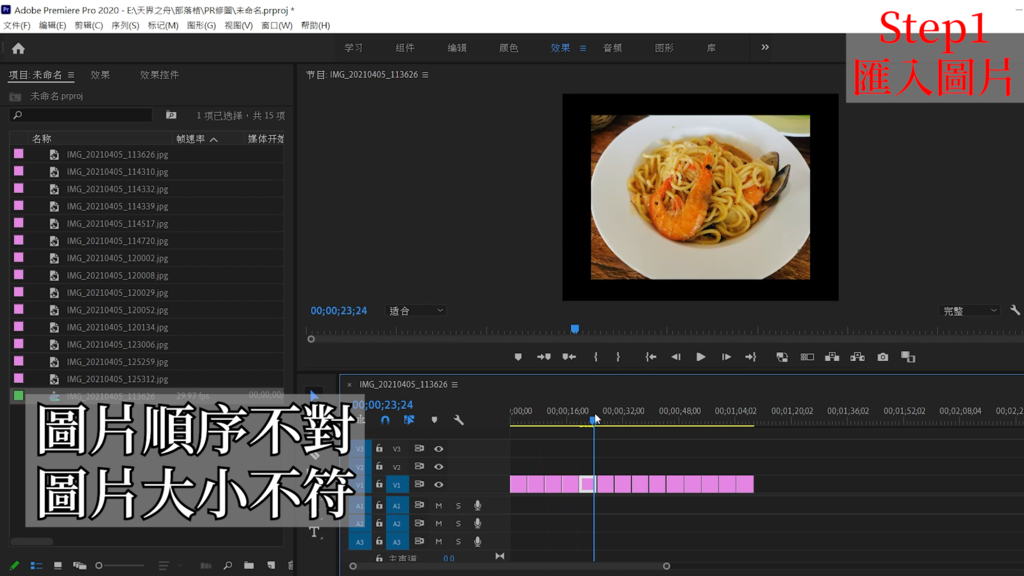The height and width of the screenshot is (576, 1024).
Task: Sort by frame rate column arrow
Action: point(214,139)
